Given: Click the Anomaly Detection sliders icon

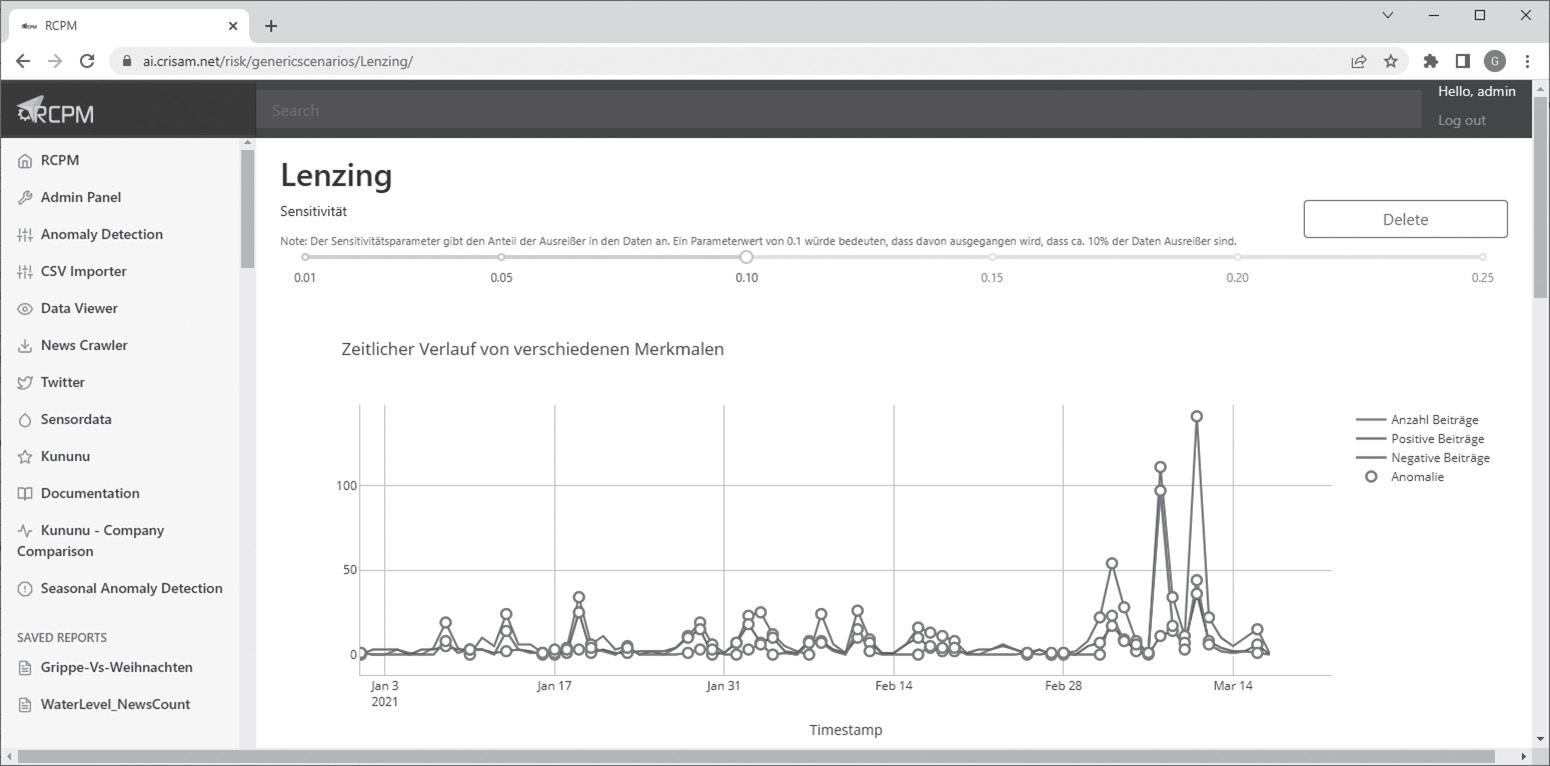Looking at the screenshot, I should click(25, 234).
